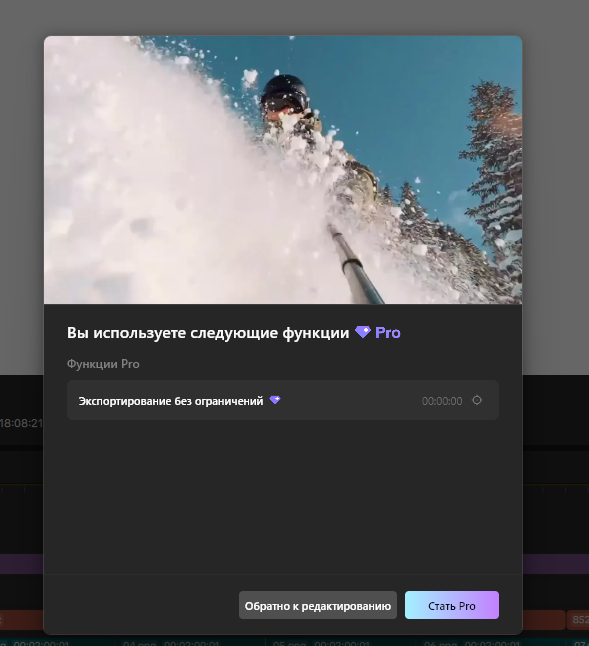Click the Вы используете следующие функции heading
Image resolution: width=589 pixels, height=646 pixels.
tap(208, 332)
